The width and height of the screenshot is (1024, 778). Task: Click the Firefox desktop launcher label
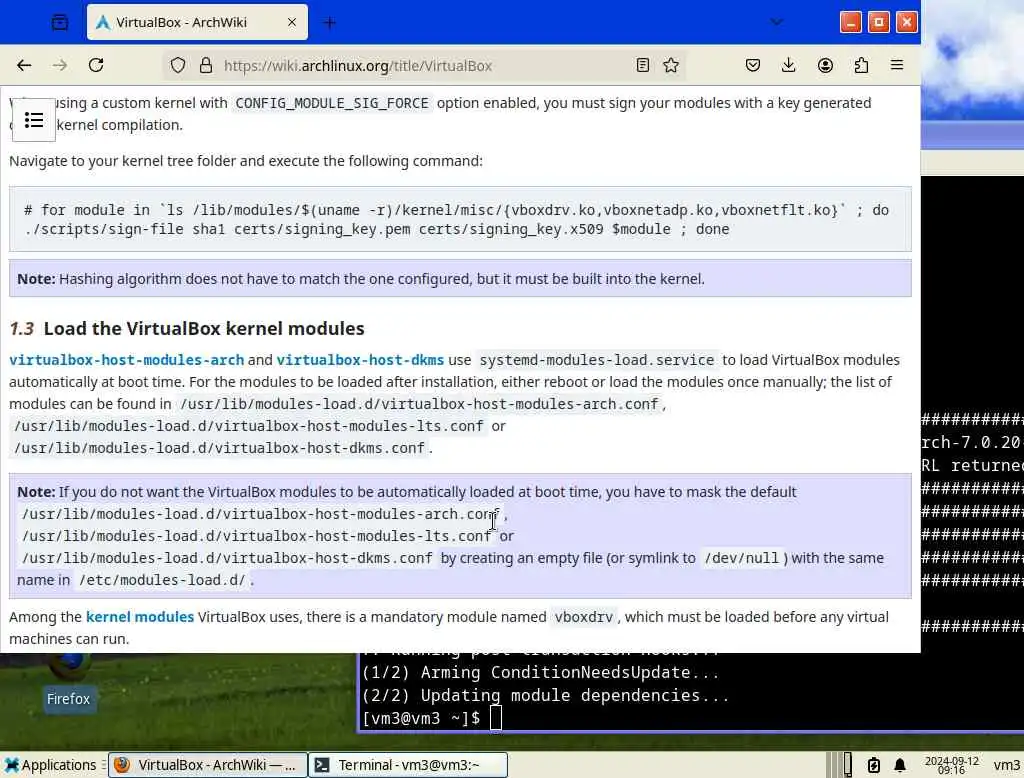click(68, 699)
